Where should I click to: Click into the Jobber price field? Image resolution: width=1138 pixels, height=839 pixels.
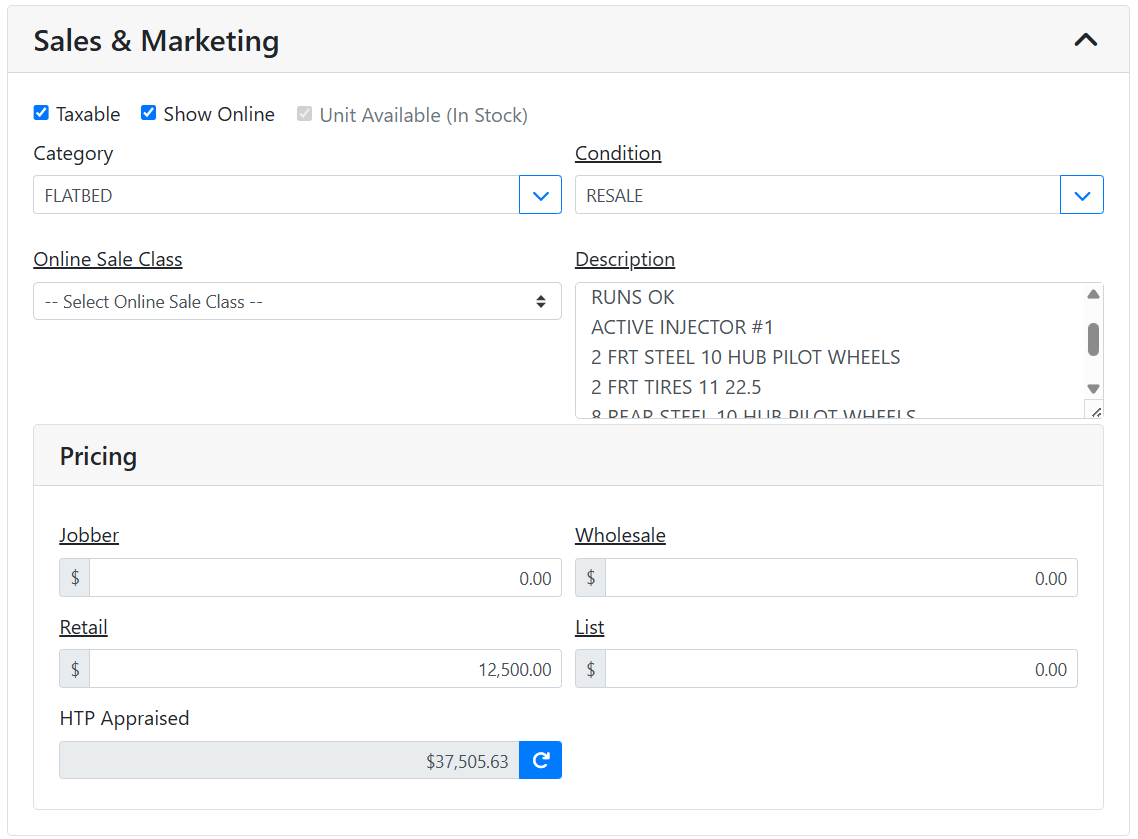click(x=325, y=578)
